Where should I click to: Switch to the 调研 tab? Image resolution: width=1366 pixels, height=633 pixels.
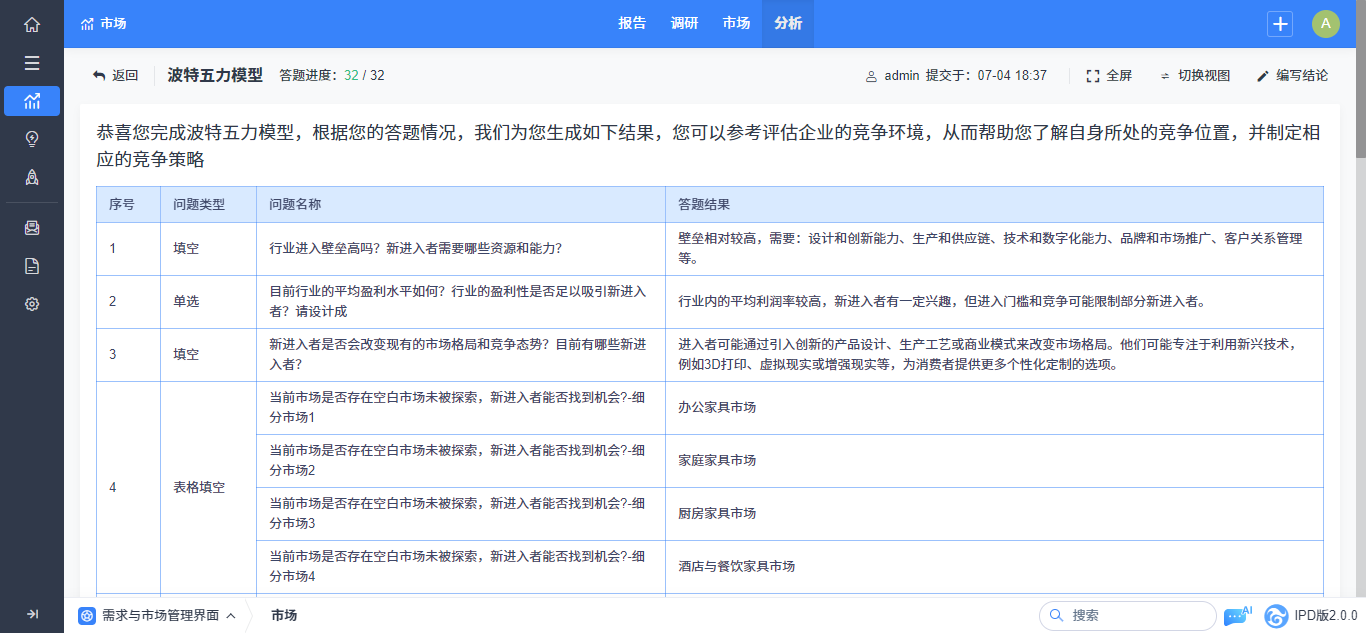tap(684, 24)
